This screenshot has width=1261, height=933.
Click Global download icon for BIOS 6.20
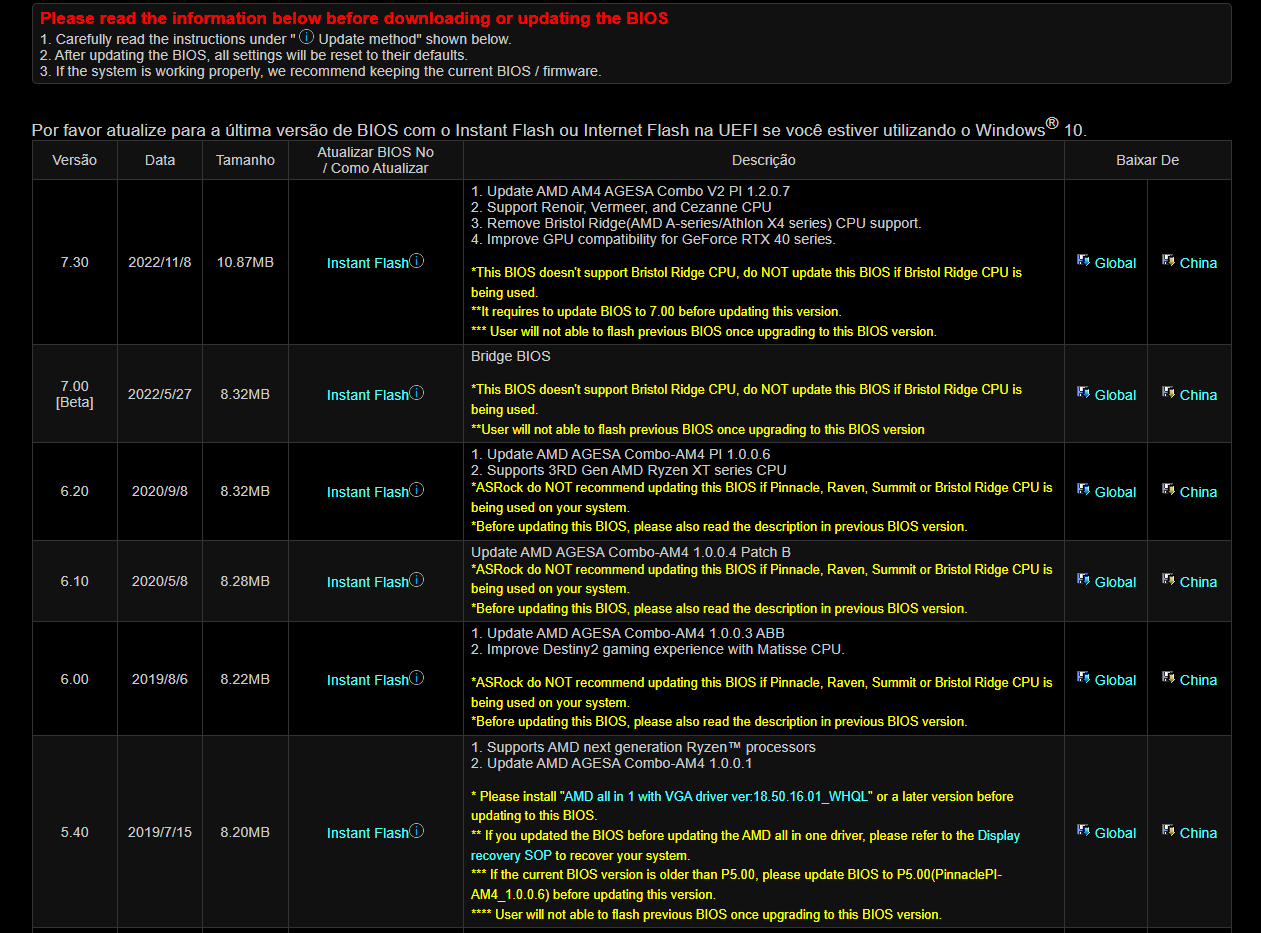pos(1083,490)
